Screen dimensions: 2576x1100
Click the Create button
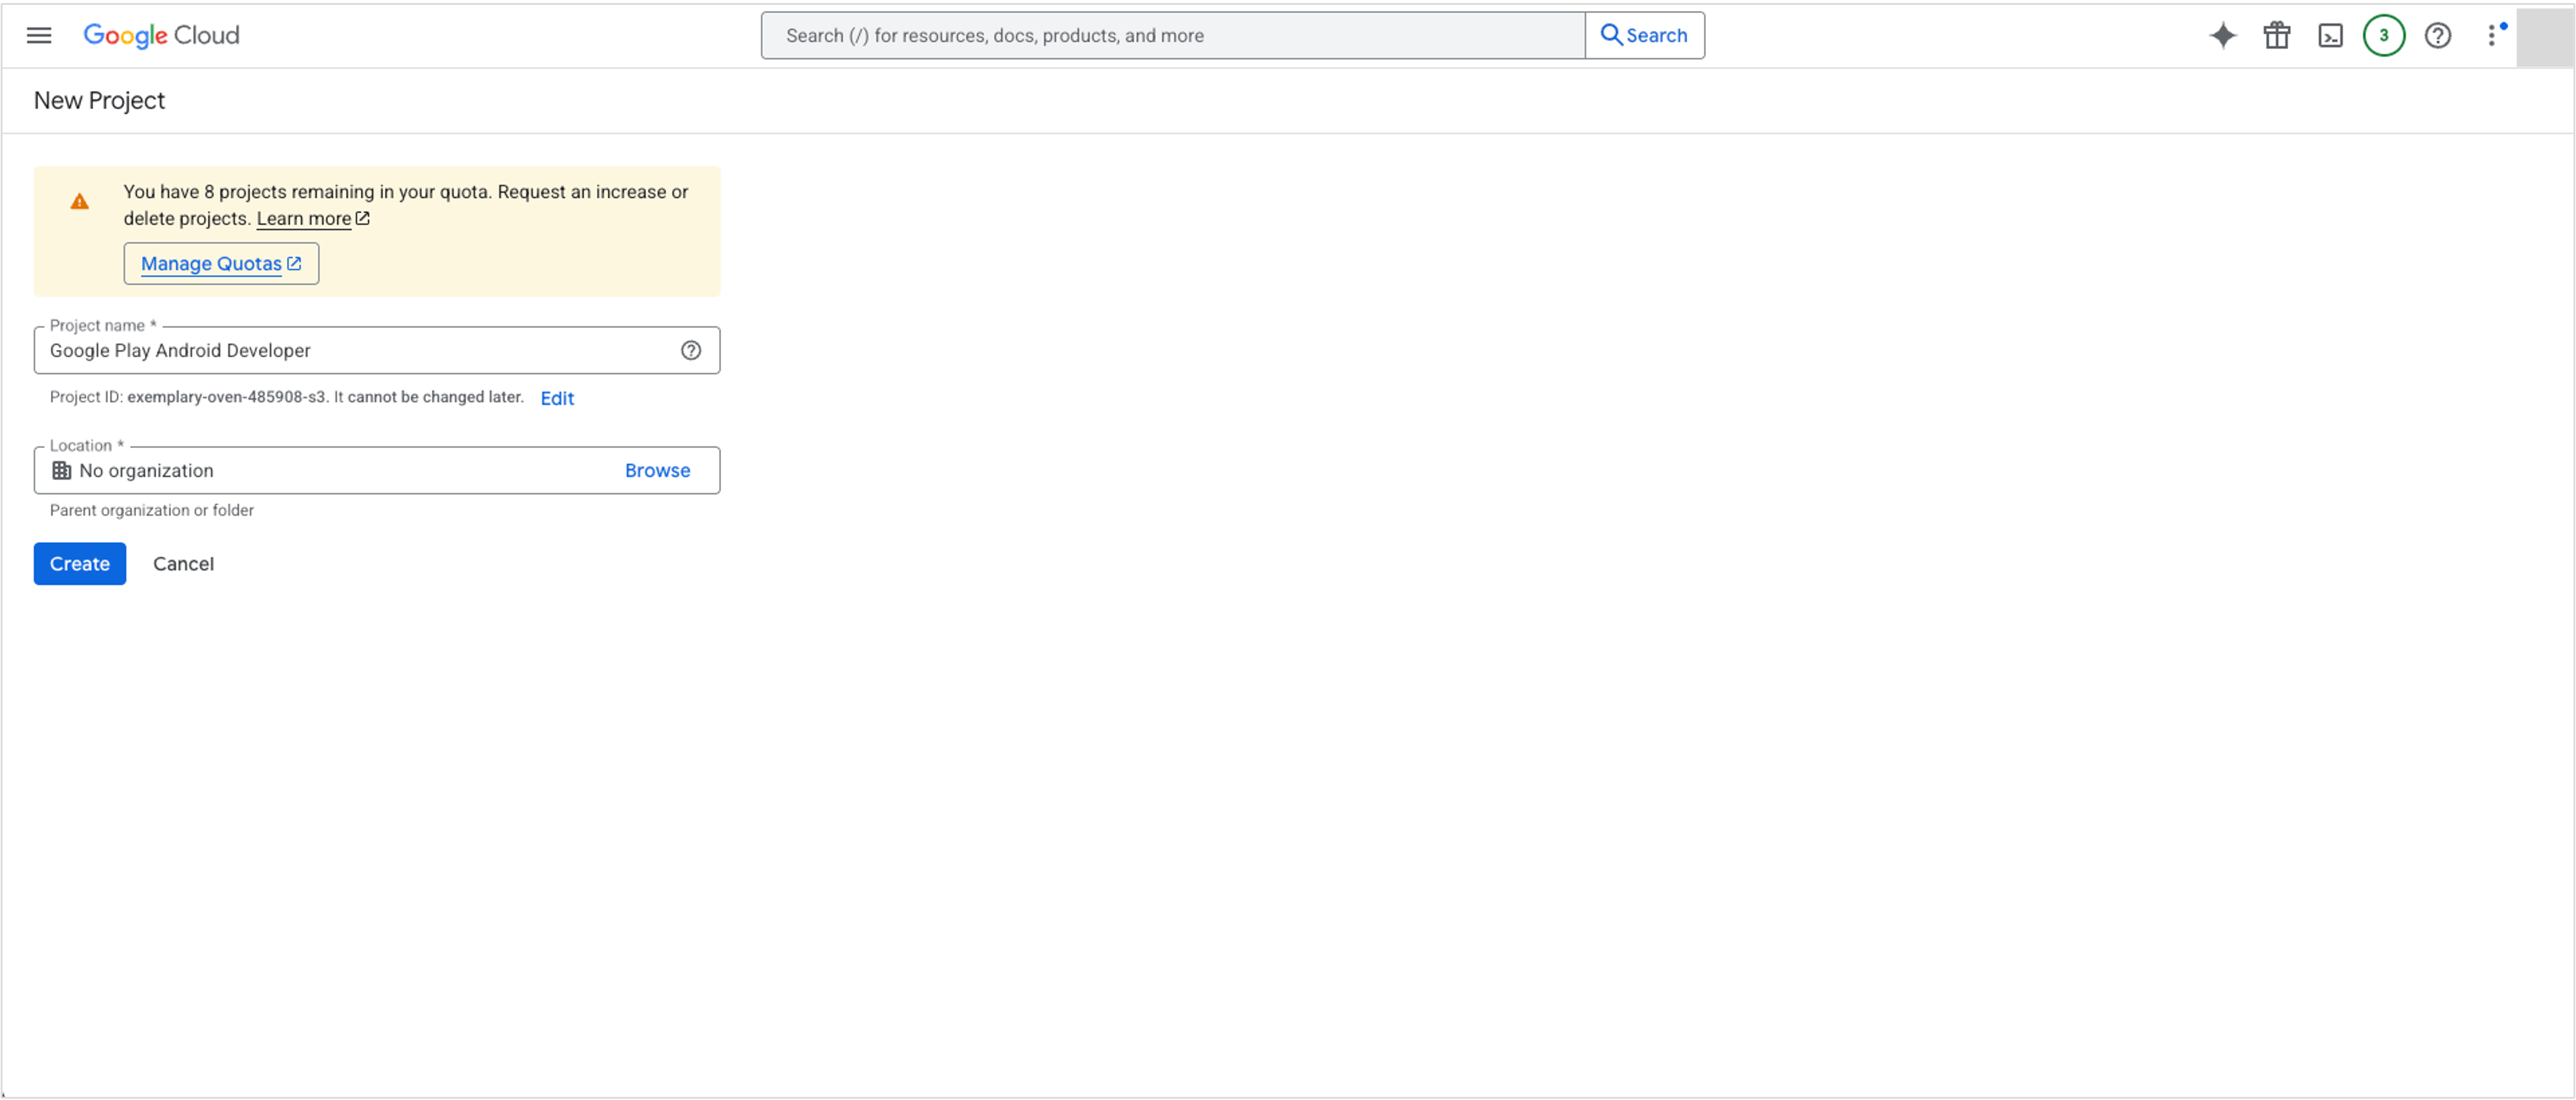click(x=80, y=563)
